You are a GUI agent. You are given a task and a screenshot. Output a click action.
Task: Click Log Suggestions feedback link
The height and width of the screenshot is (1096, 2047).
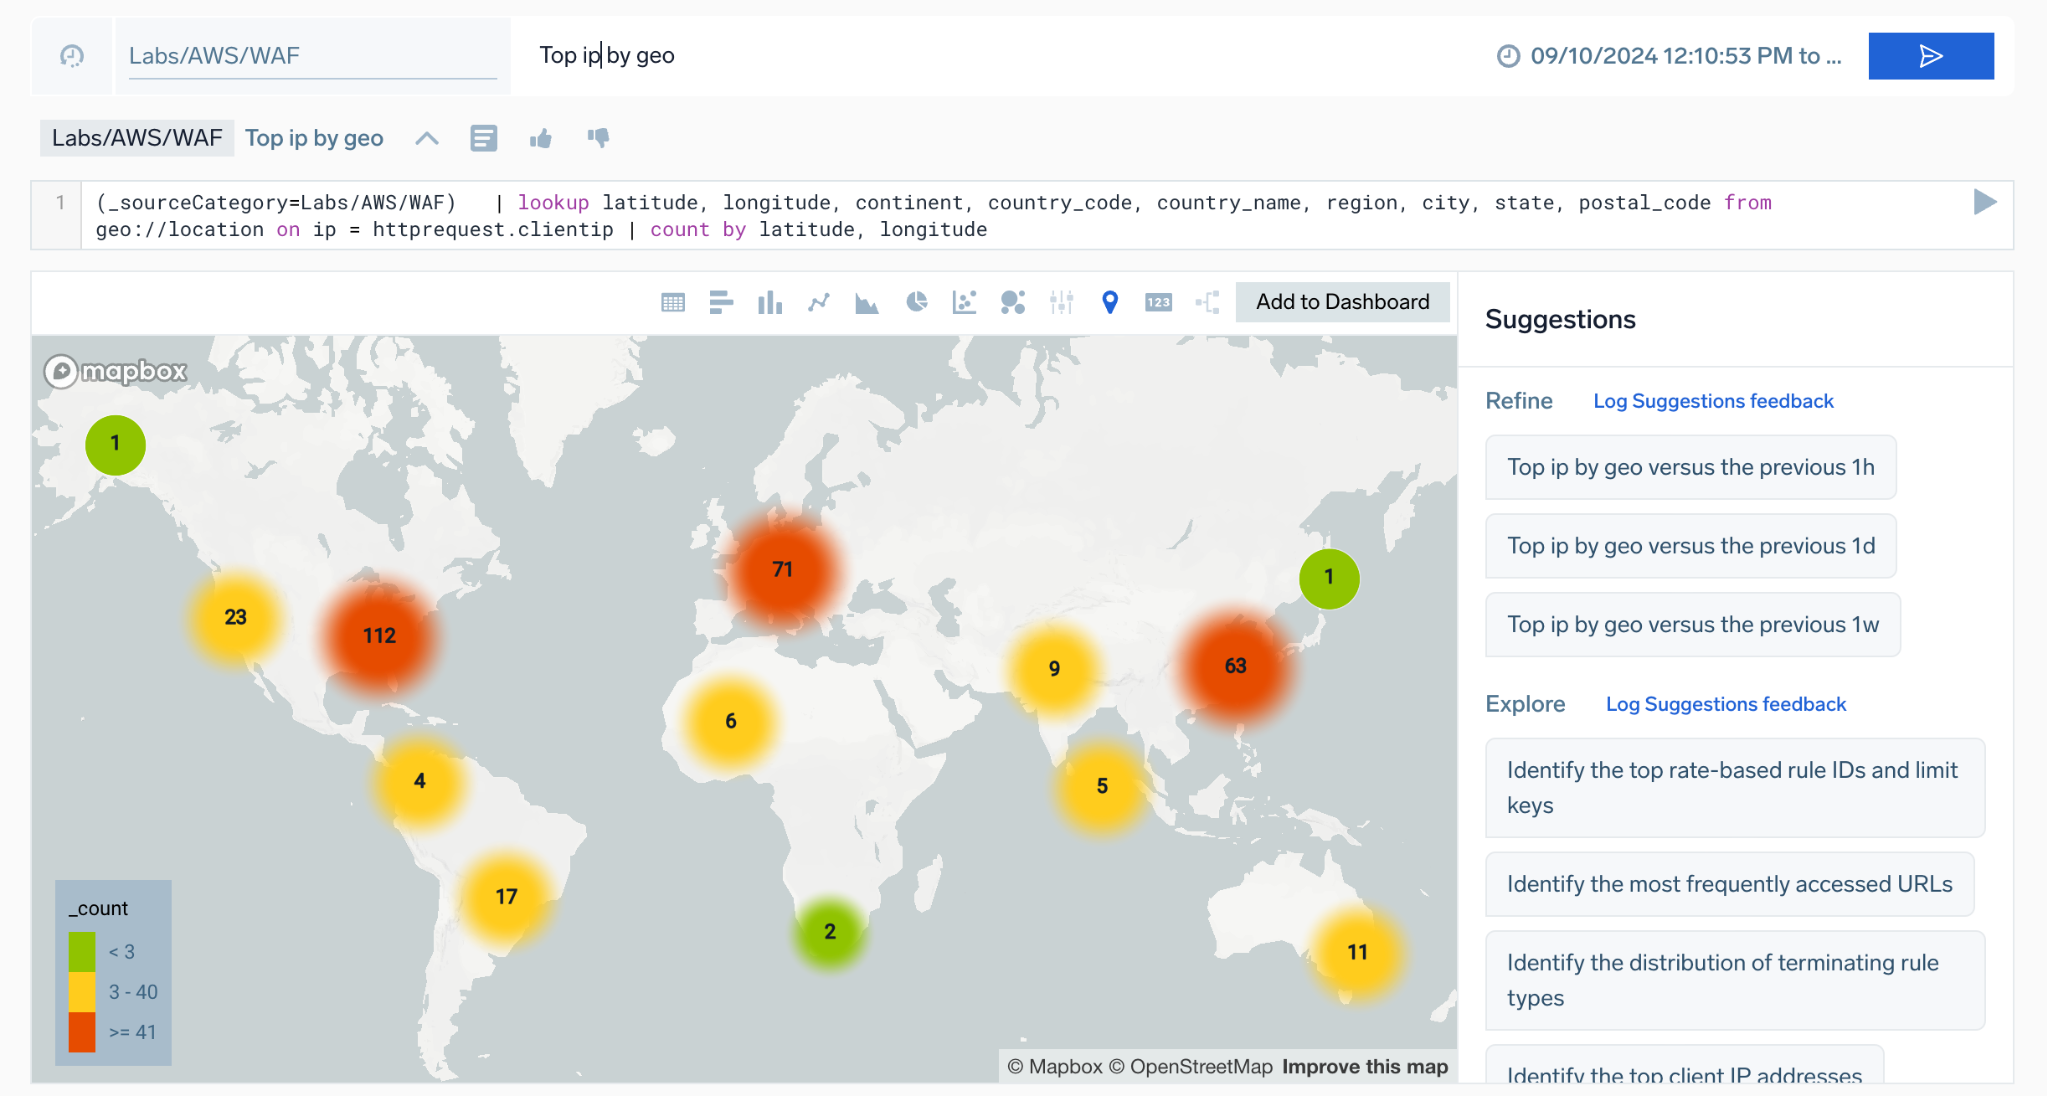1715,401
